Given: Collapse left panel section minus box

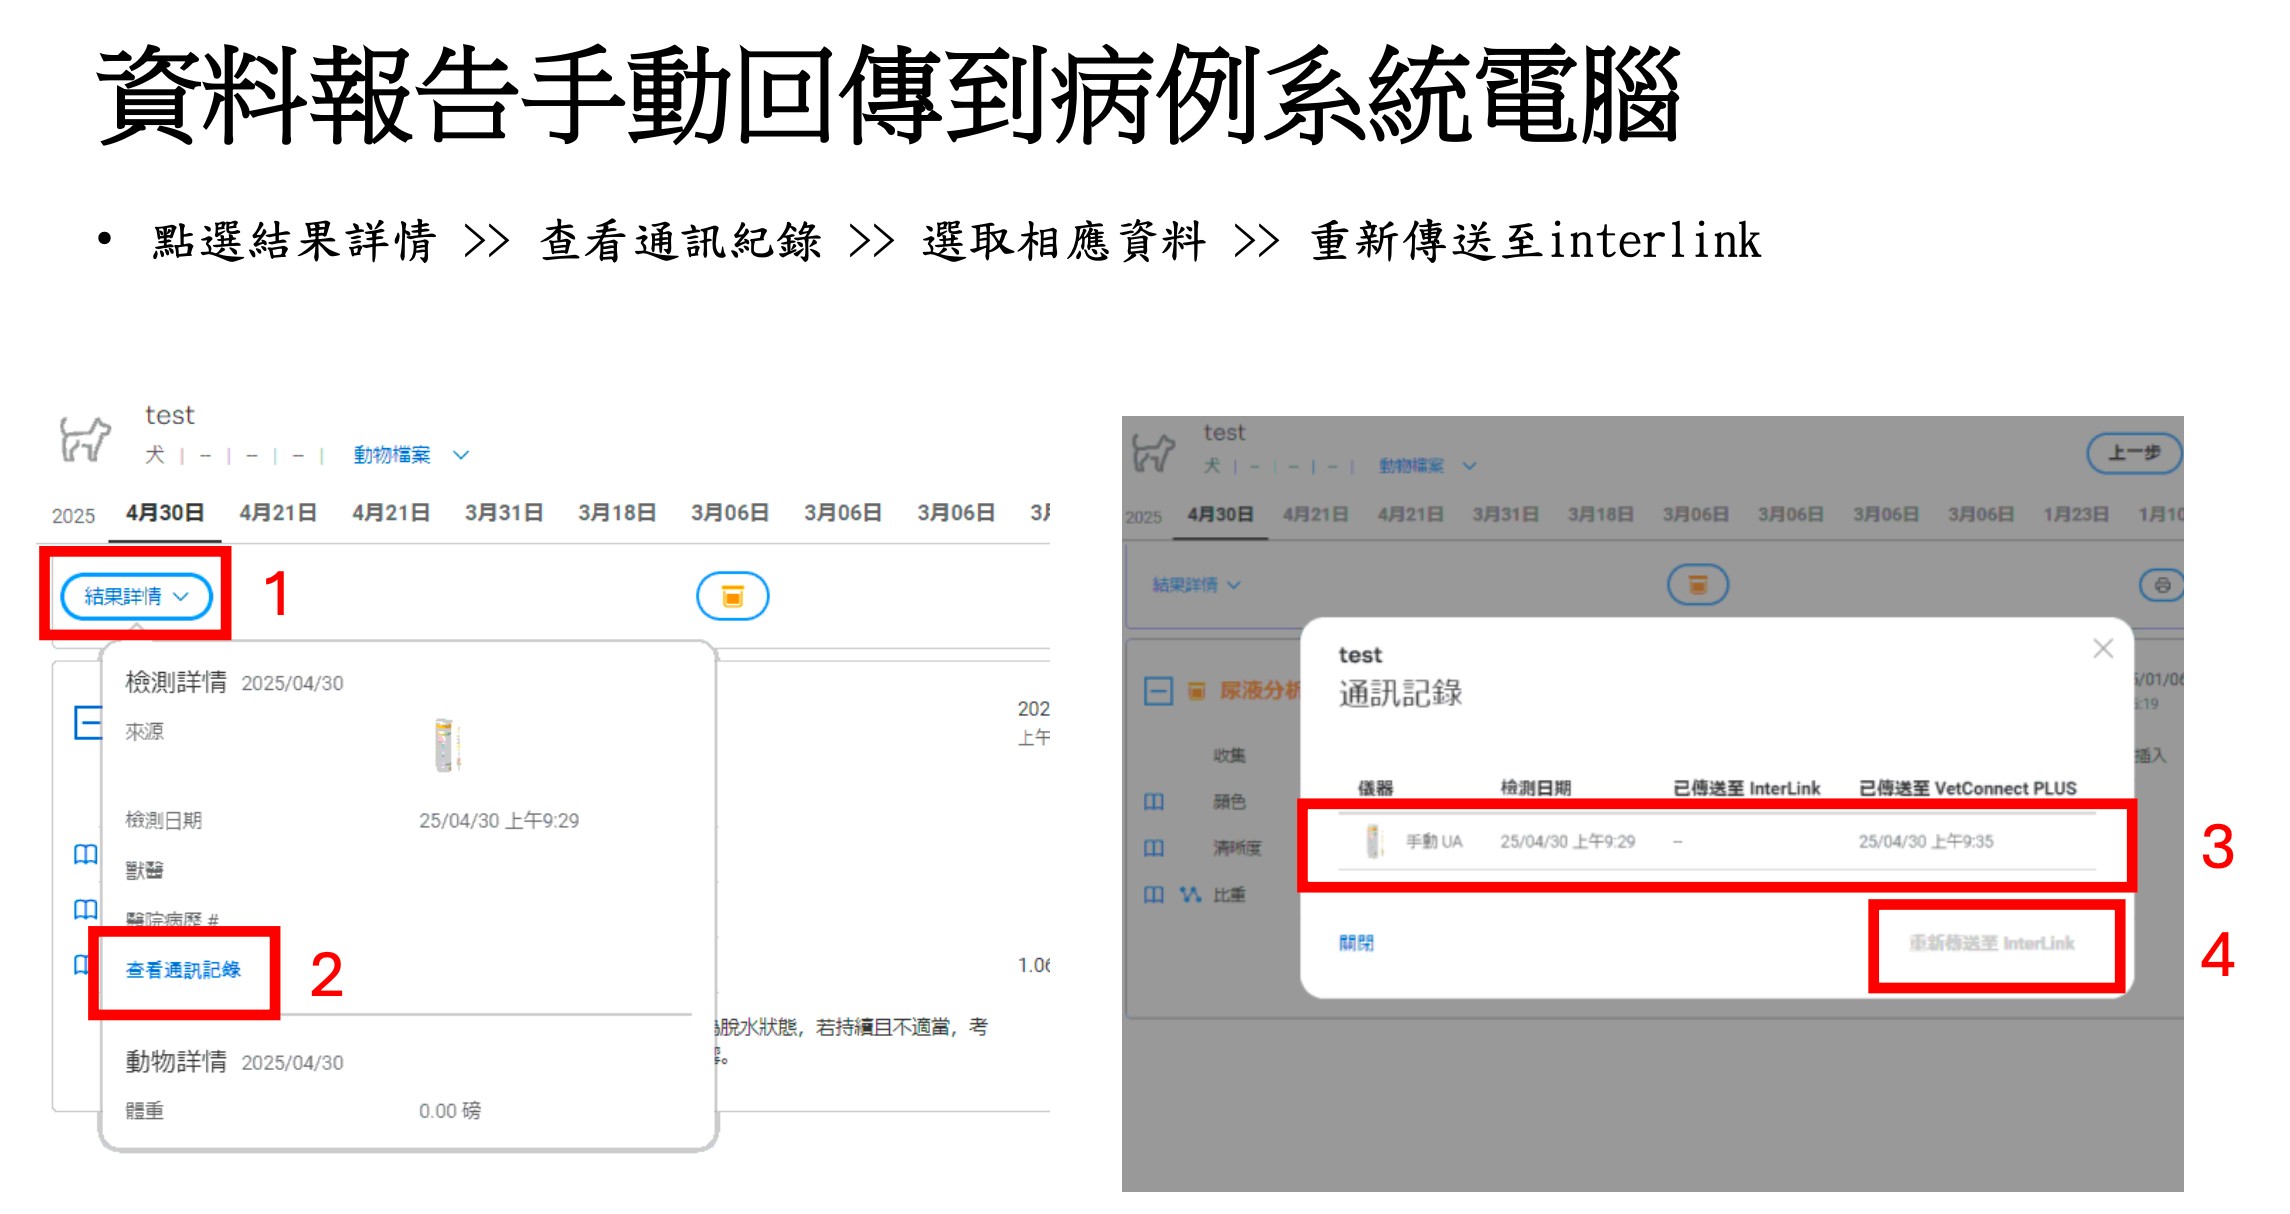Looking at the screenshot, I should [88, 722].
